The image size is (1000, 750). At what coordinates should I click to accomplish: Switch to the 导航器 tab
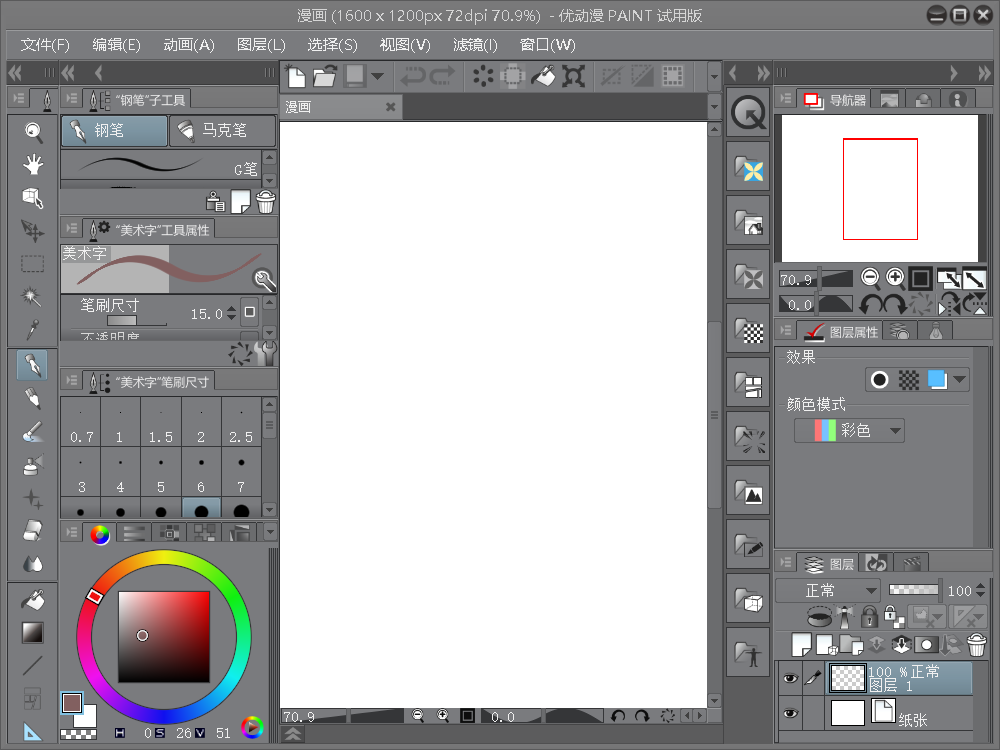pos(836,99)
